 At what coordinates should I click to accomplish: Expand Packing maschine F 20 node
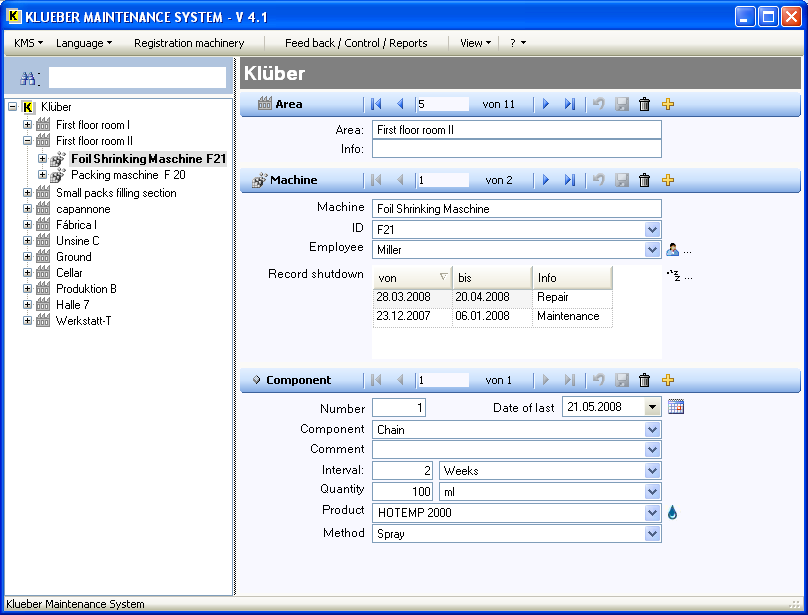[43, 175]
